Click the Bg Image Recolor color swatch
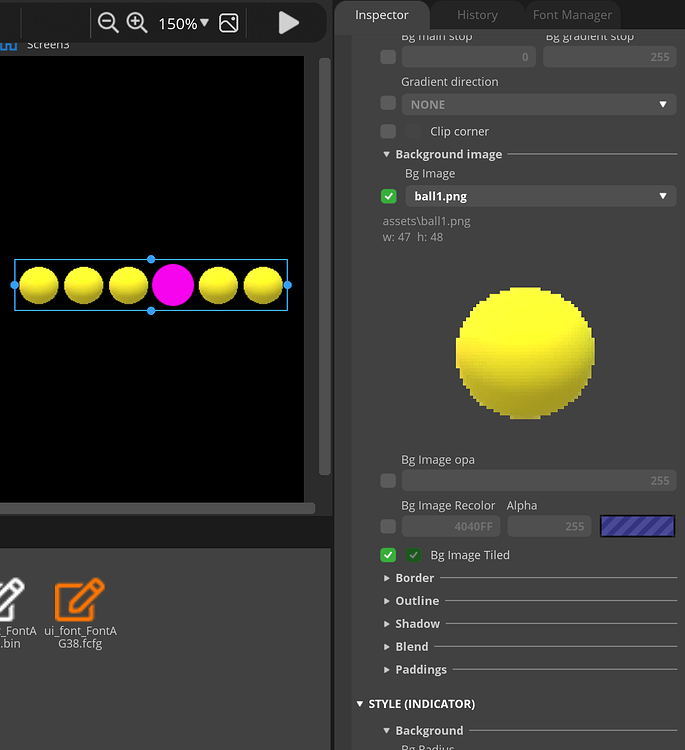Screen dimensions: 685x750 tap(637, 526)
